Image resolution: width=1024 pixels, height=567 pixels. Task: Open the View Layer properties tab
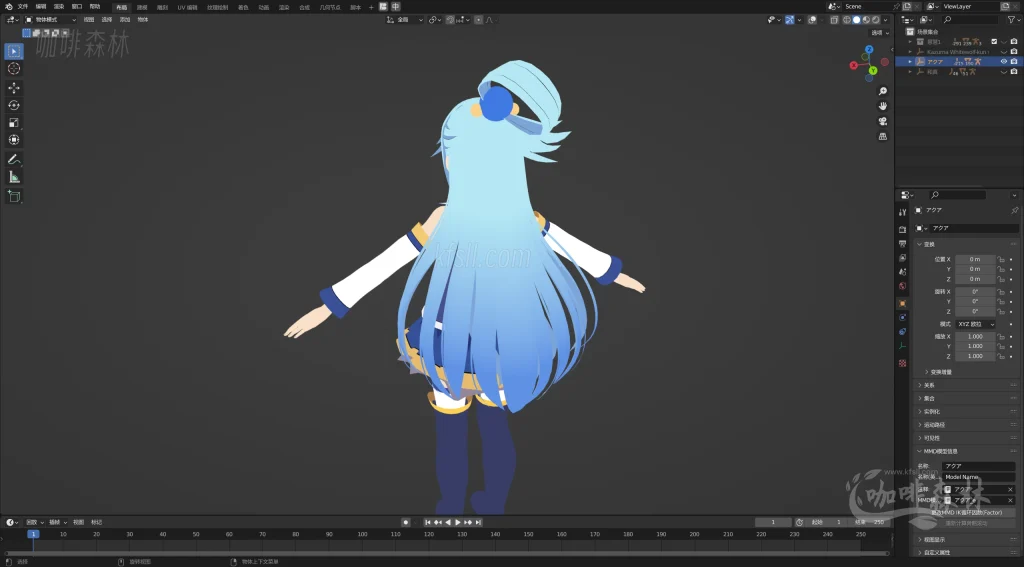903,257
